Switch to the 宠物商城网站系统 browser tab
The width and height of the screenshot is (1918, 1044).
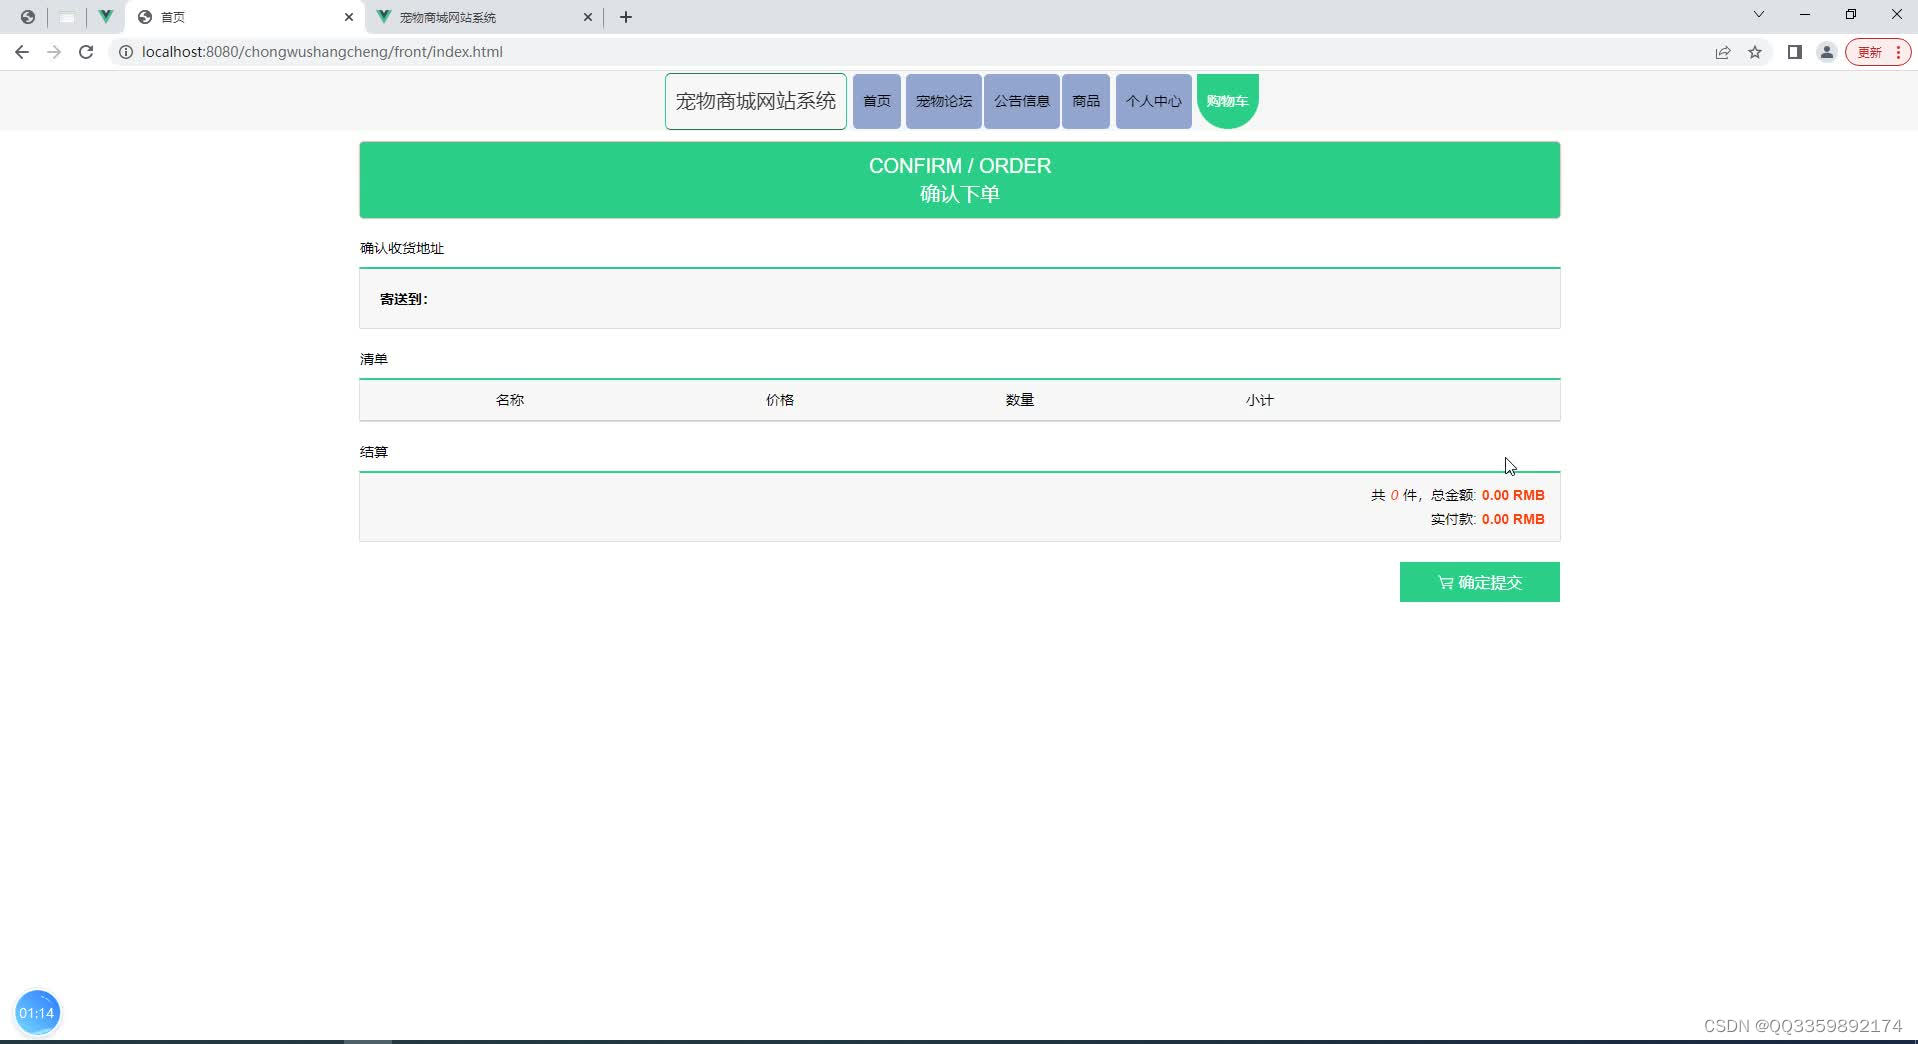(484, 17)
